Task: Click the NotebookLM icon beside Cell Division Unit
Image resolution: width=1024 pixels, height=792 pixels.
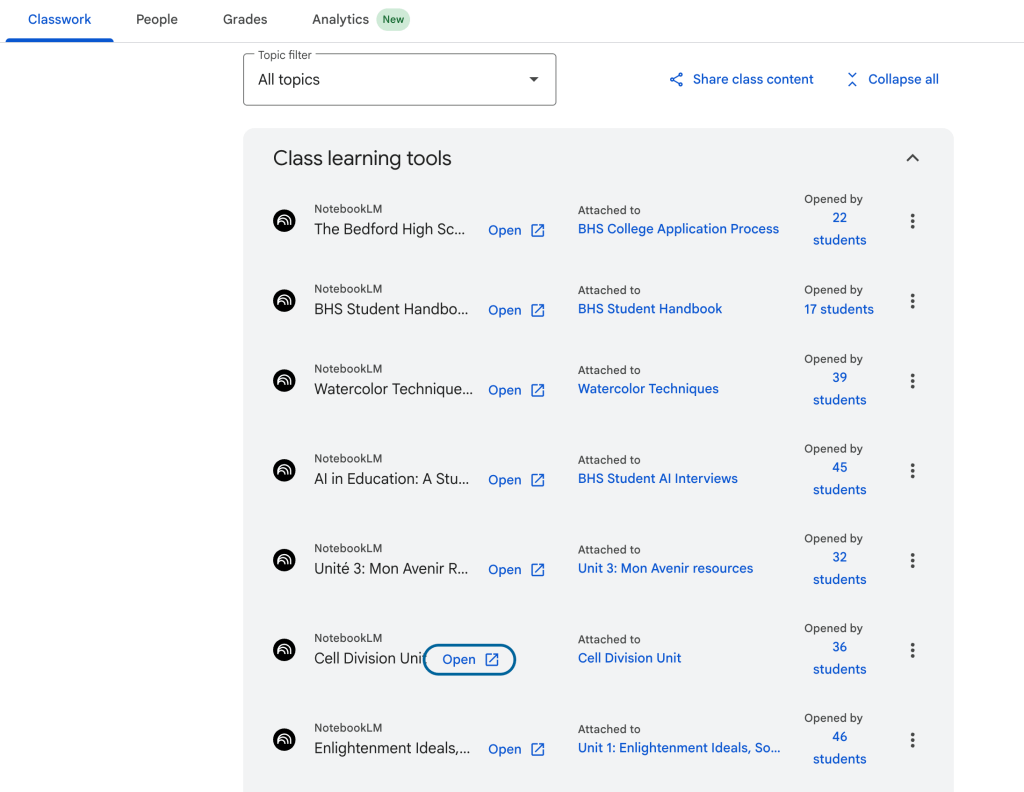Action: tap(285, 650)
